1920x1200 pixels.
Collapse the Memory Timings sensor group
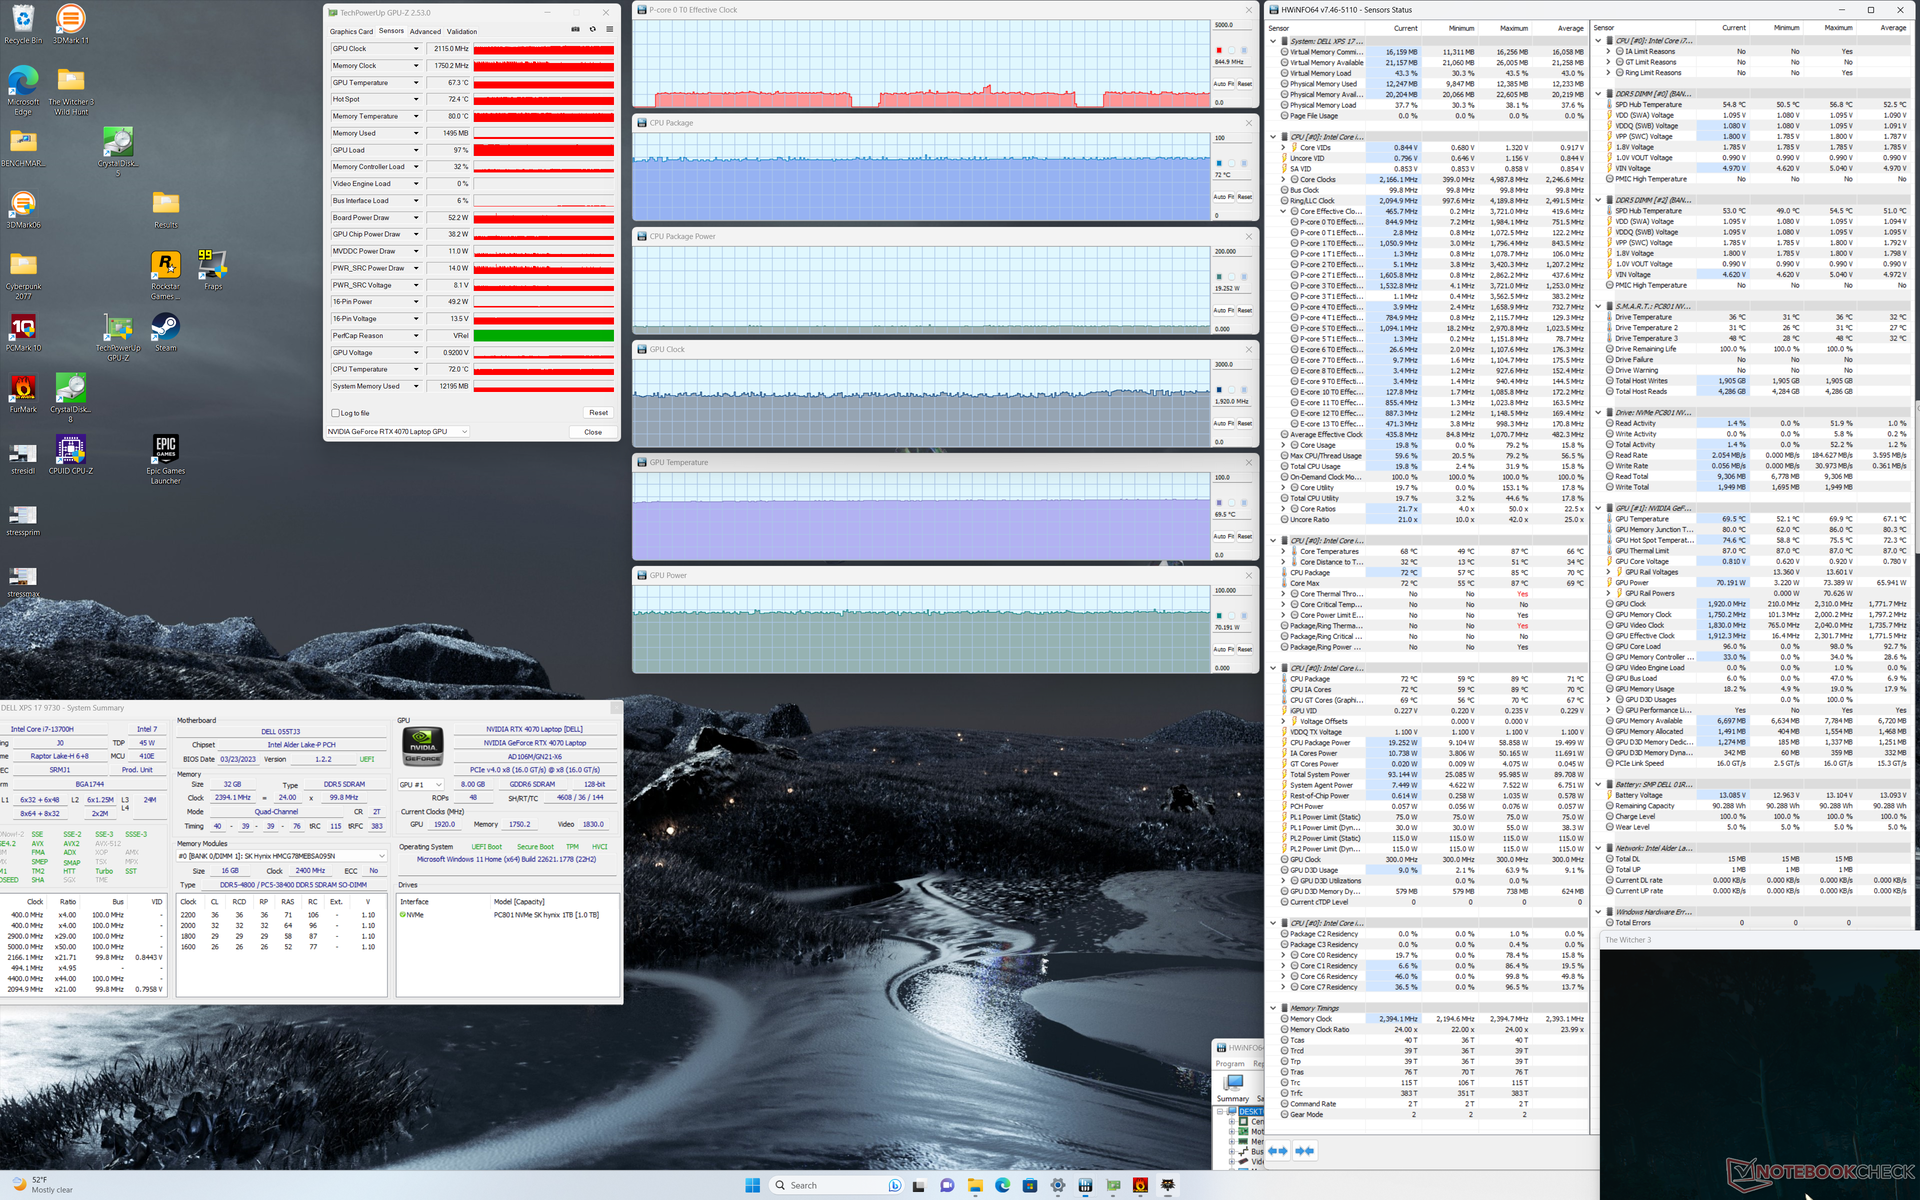point(1273,1008)
